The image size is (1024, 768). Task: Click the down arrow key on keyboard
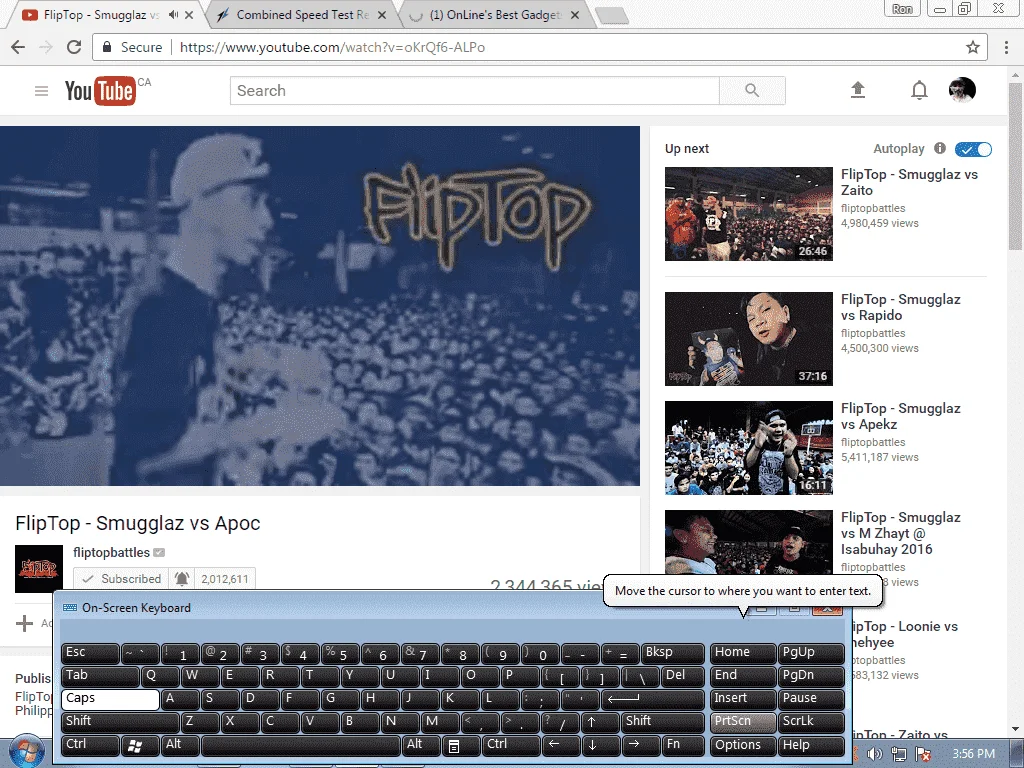[x=600, y=745]
